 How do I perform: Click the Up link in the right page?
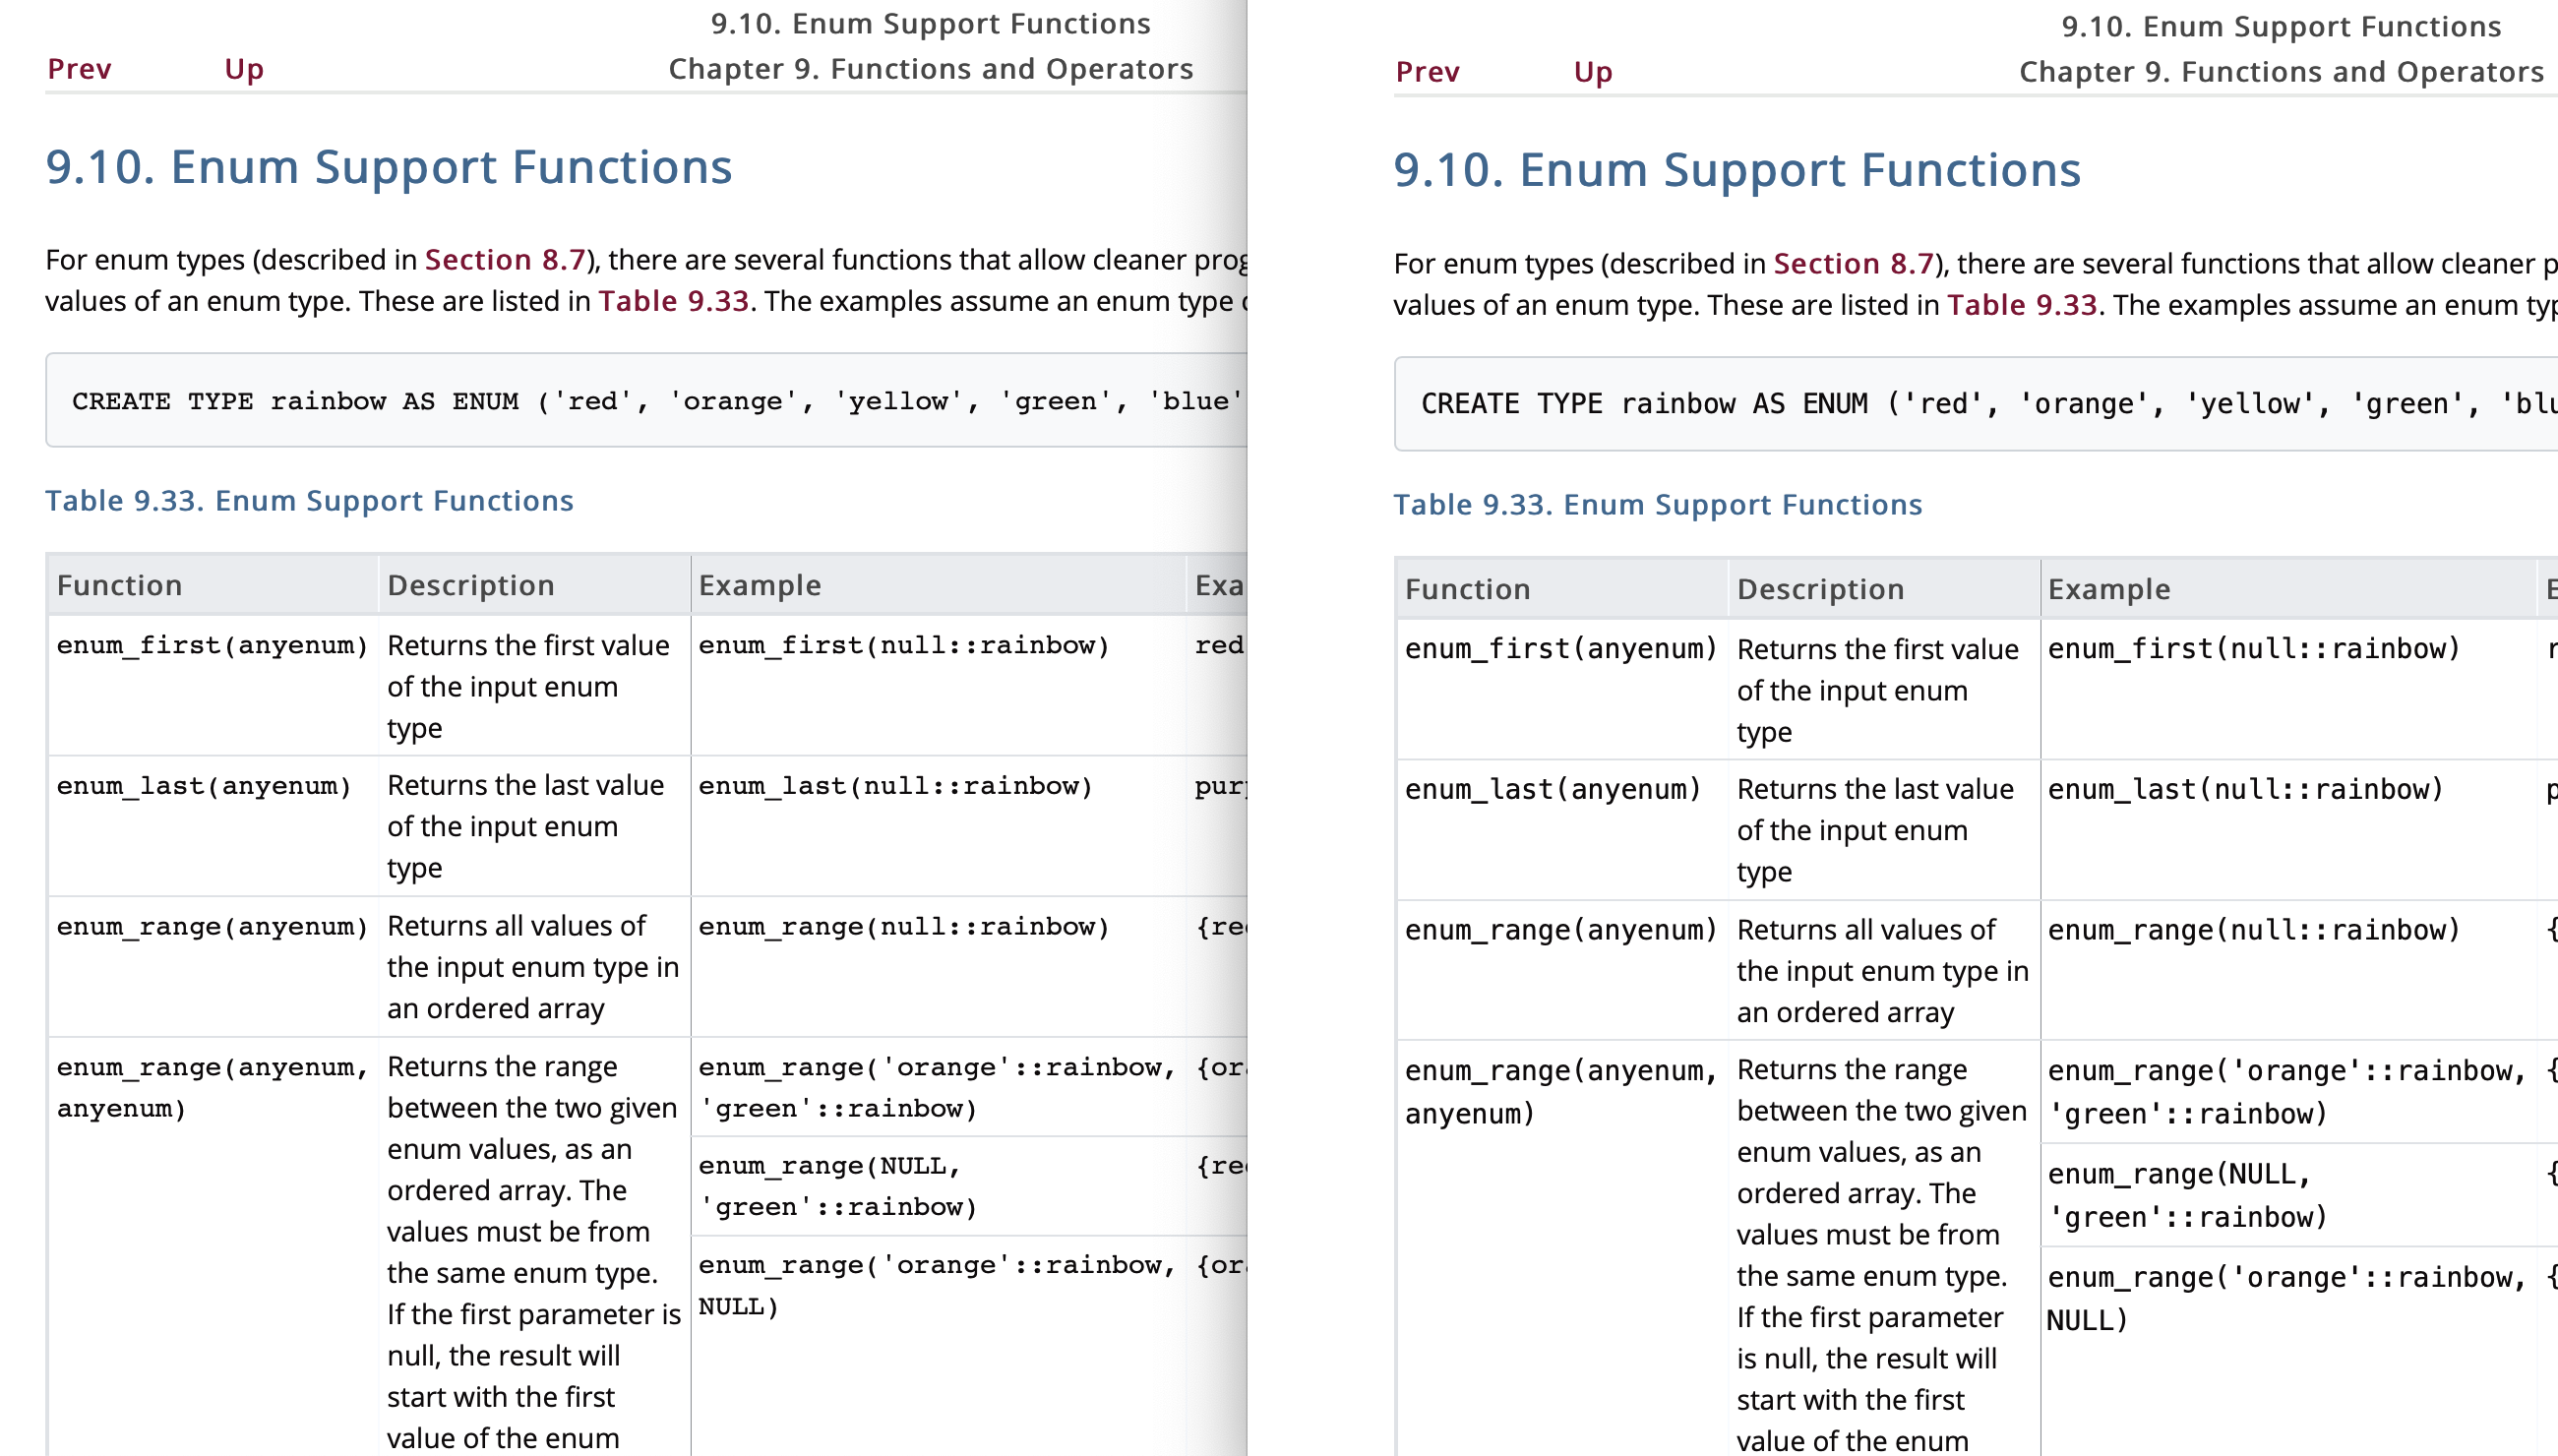click(x=1592, y=72)
